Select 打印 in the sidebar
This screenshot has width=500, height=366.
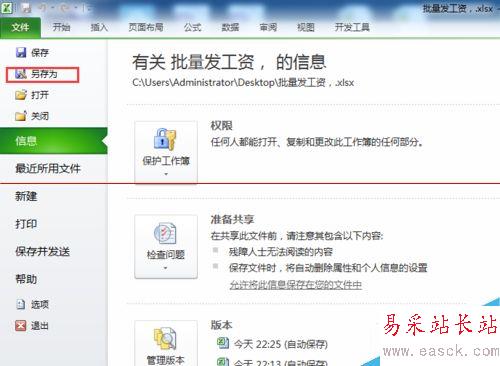pyautogui.click(x=26, y=224)
